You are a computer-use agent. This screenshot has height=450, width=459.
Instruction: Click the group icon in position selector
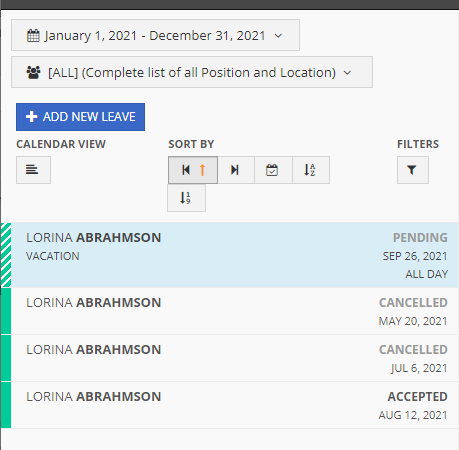(x=33, y=72)
